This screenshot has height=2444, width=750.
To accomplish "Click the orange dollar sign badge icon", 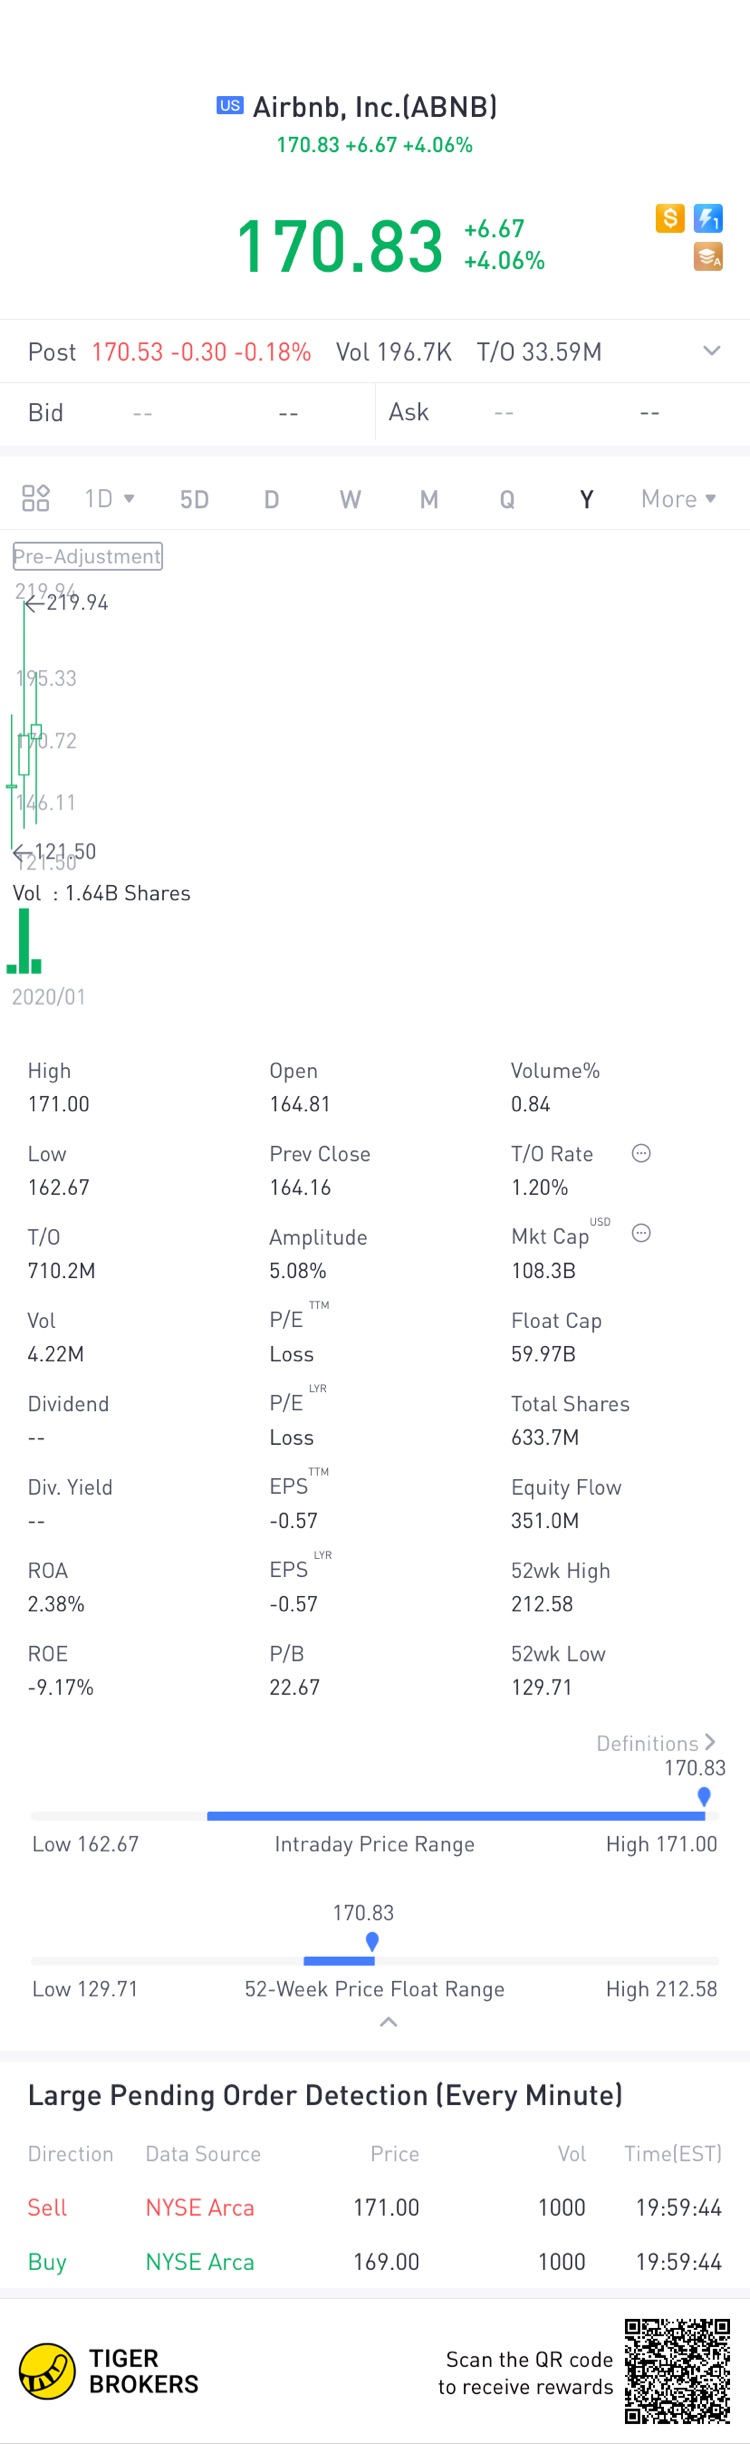I will [670, 218].
